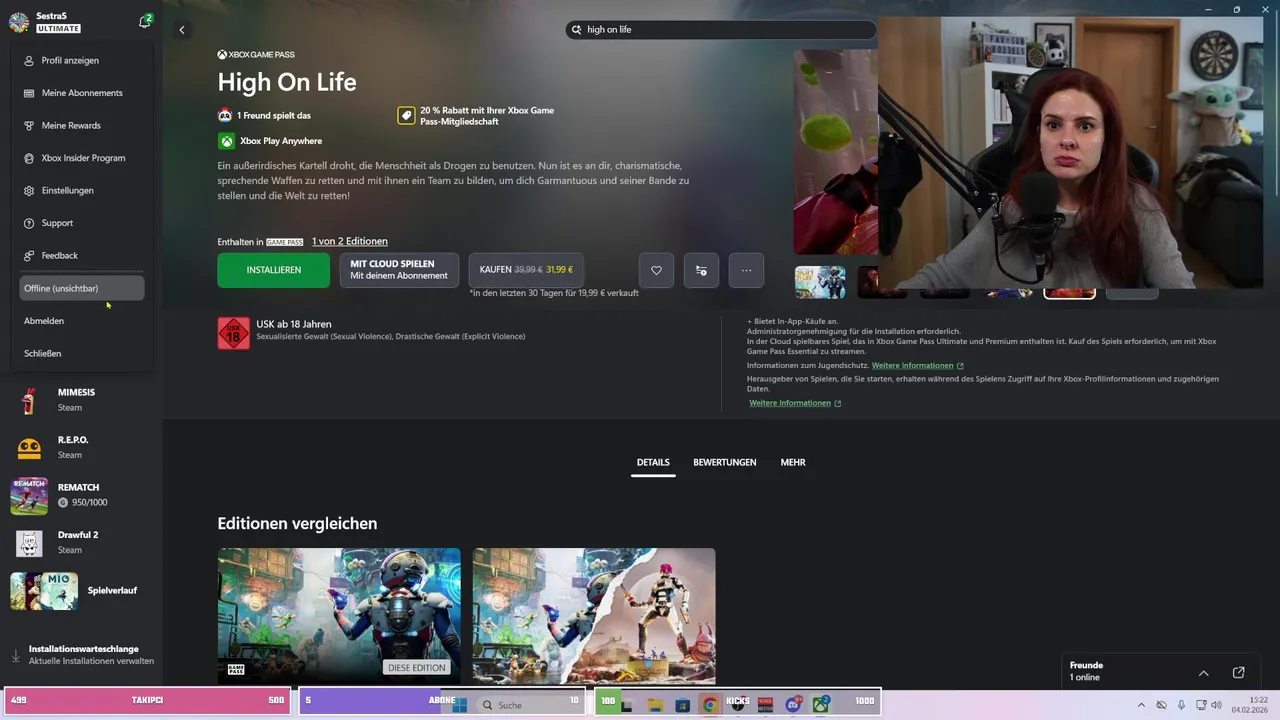Click the ULTIMATE badge under SestraS
The height and width of the screenshot is (720, 1280).
point(58,29)
